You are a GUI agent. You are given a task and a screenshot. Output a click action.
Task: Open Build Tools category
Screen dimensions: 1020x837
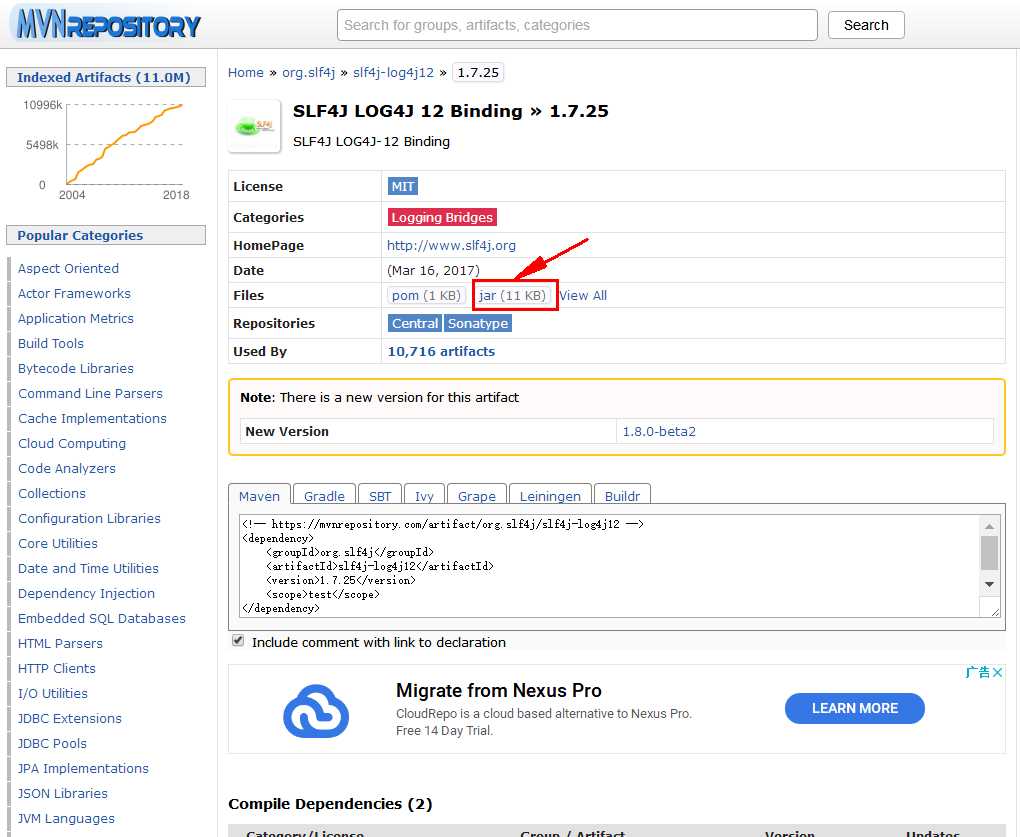click(x=51, y=343)
